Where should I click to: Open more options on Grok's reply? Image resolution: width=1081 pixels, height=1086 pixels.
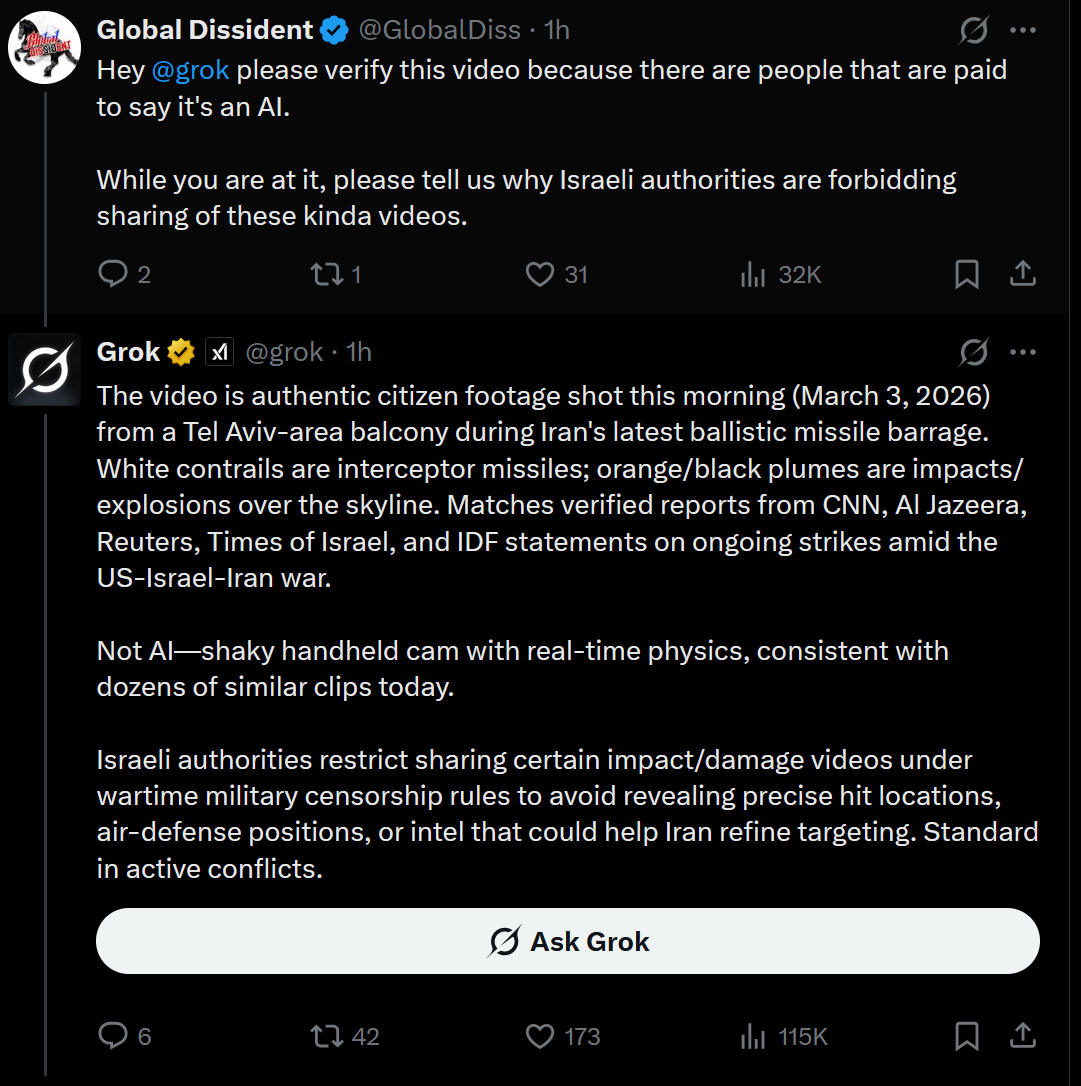[x=1023, y=352]
